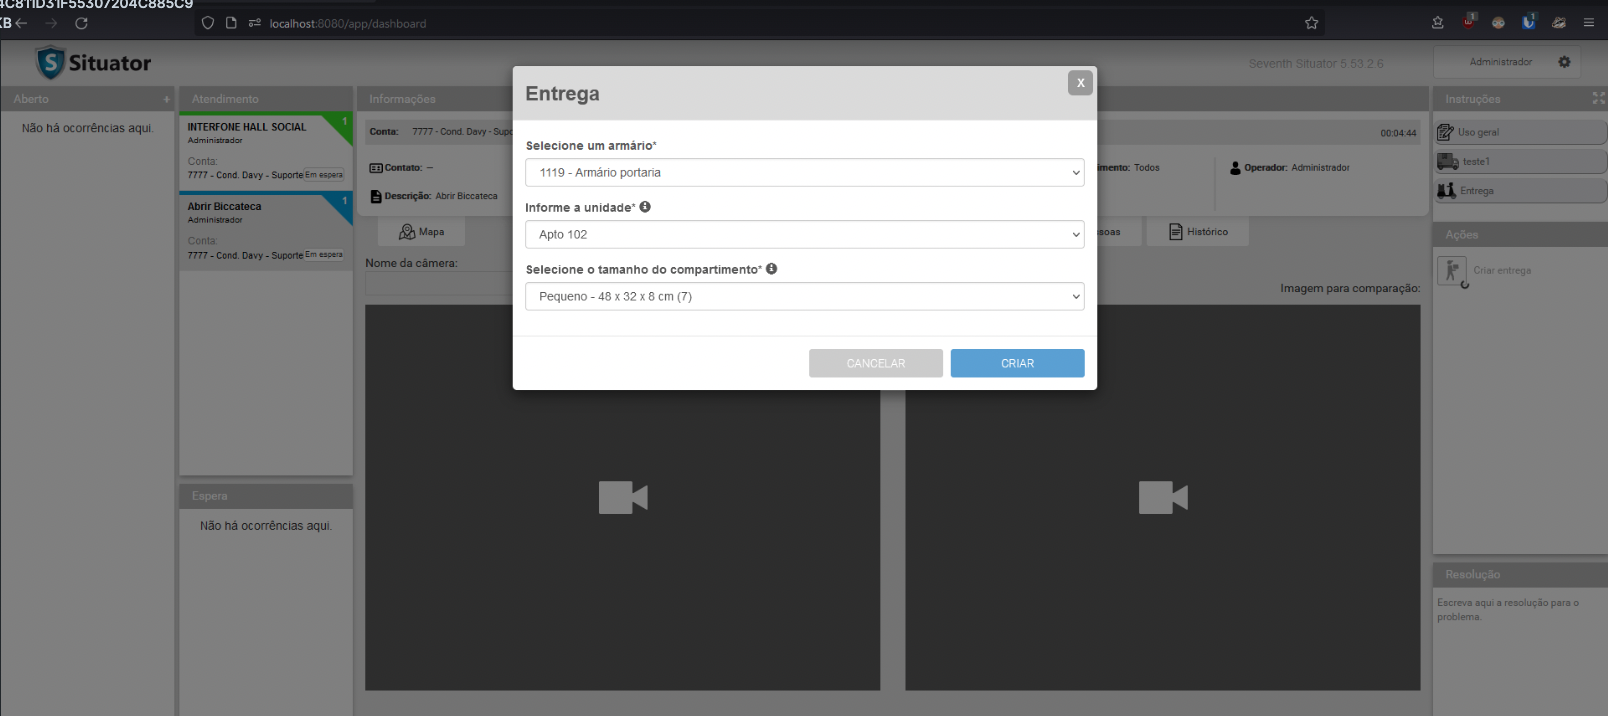Expand the 'Informe a unidade' dropdown
This screenshot has width=1608, height=716.
[804, 235]
